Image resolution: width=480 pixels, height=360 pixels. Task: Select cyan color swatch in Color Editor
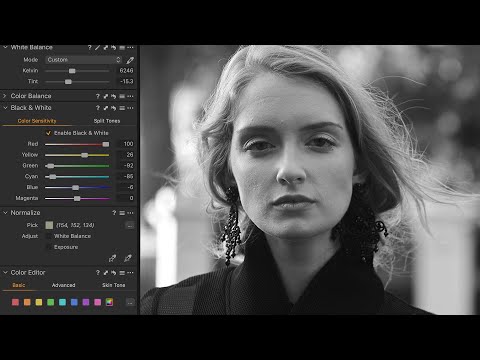point(62,302)
